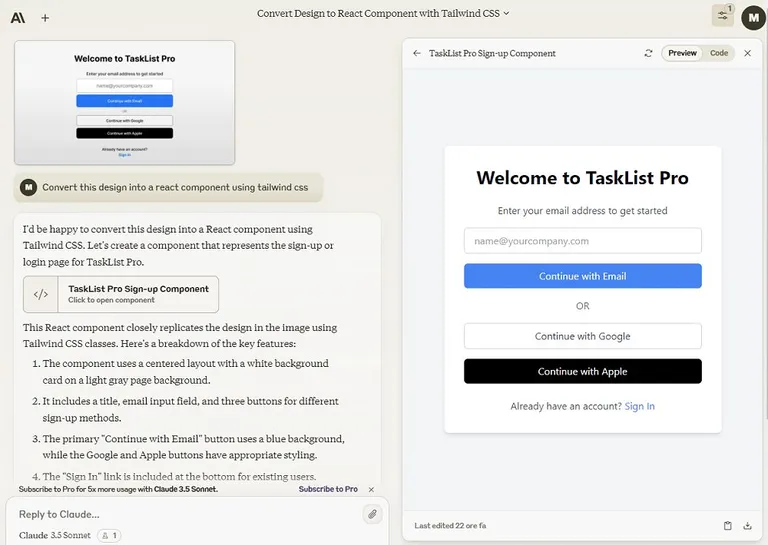Click Continue with Google button

point(582,336)
